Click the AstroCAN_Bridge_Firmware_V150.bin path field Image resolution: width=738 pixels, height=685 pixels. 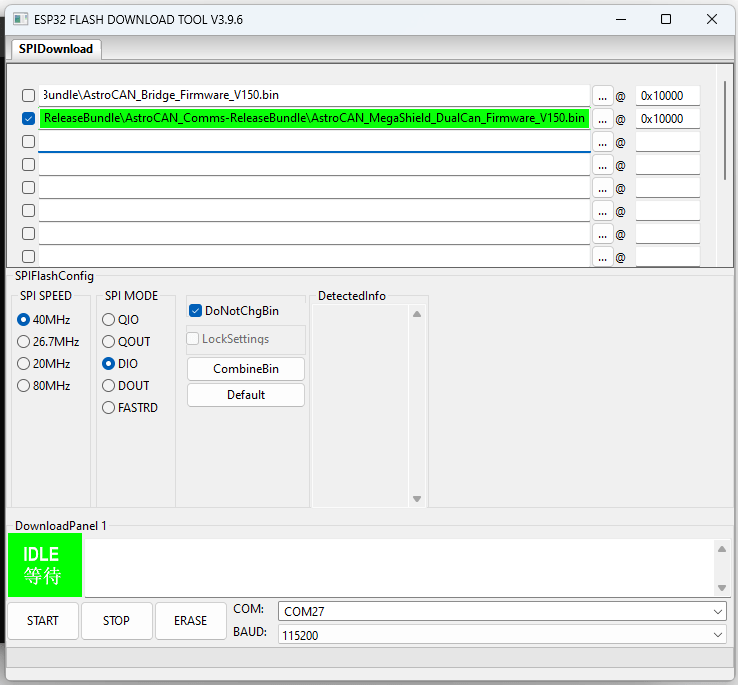tap(314, 96)
